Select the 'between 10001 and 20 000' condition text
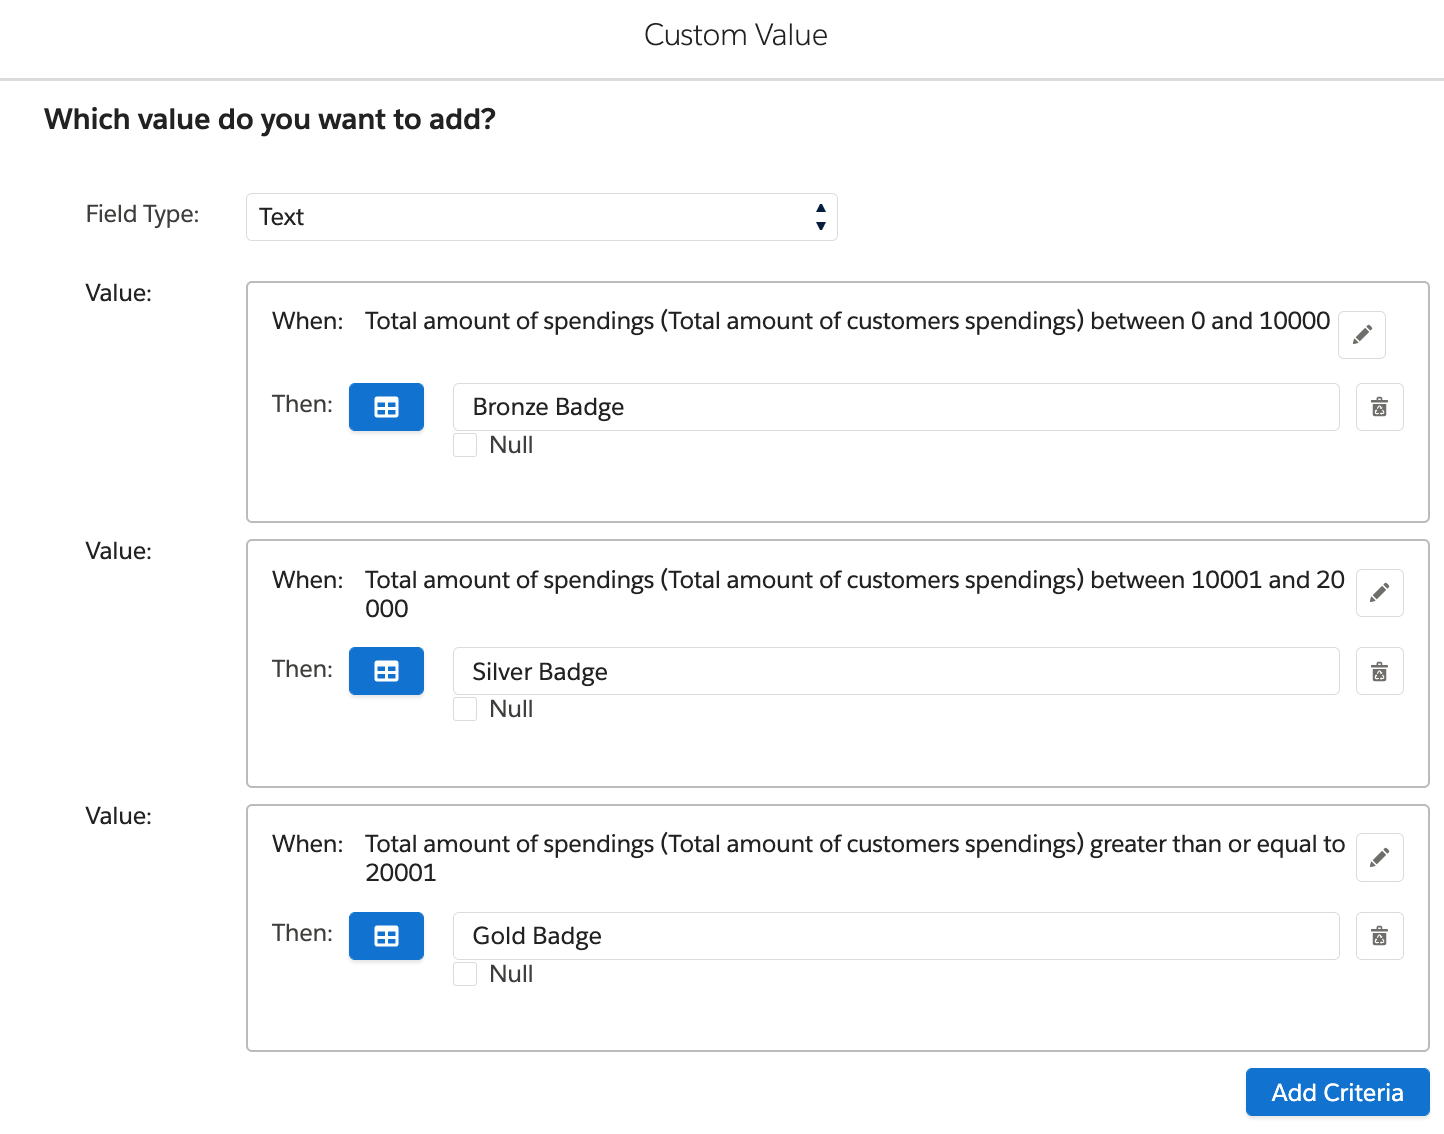 click(x=855, y=594)
